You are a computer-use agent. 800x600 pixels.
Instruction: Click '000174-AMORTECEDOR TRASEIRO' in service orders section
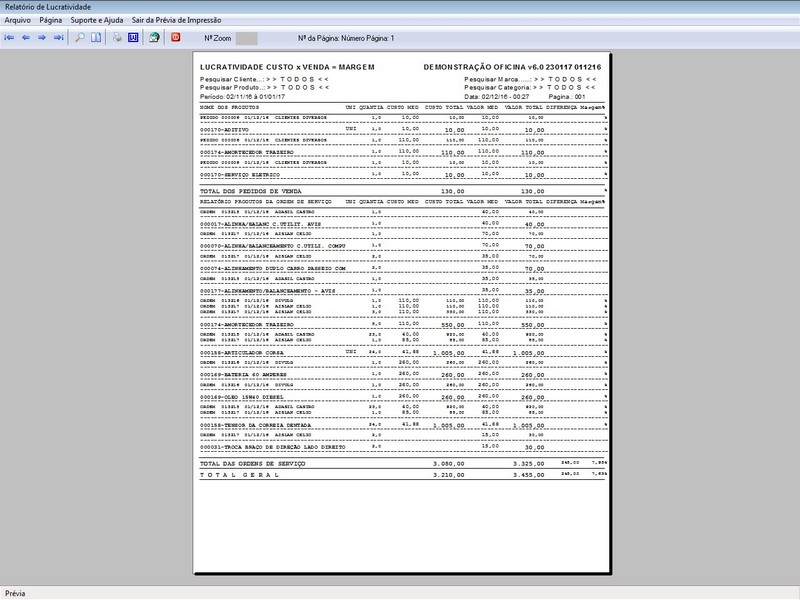tap(403, 324)
